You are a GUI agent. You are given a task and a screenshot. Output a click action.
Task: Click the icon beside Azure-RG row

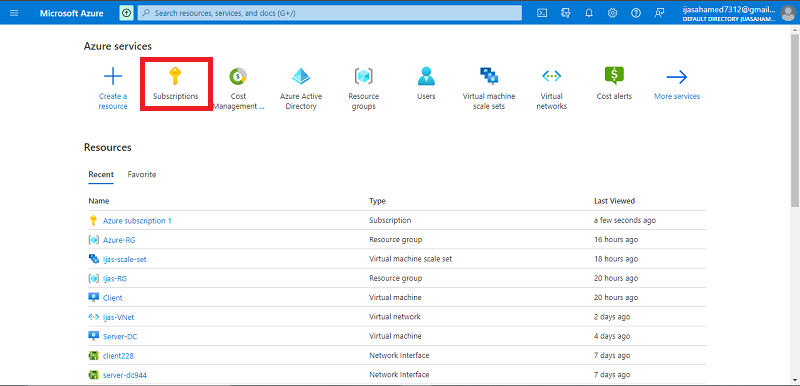tap(93, 240)
